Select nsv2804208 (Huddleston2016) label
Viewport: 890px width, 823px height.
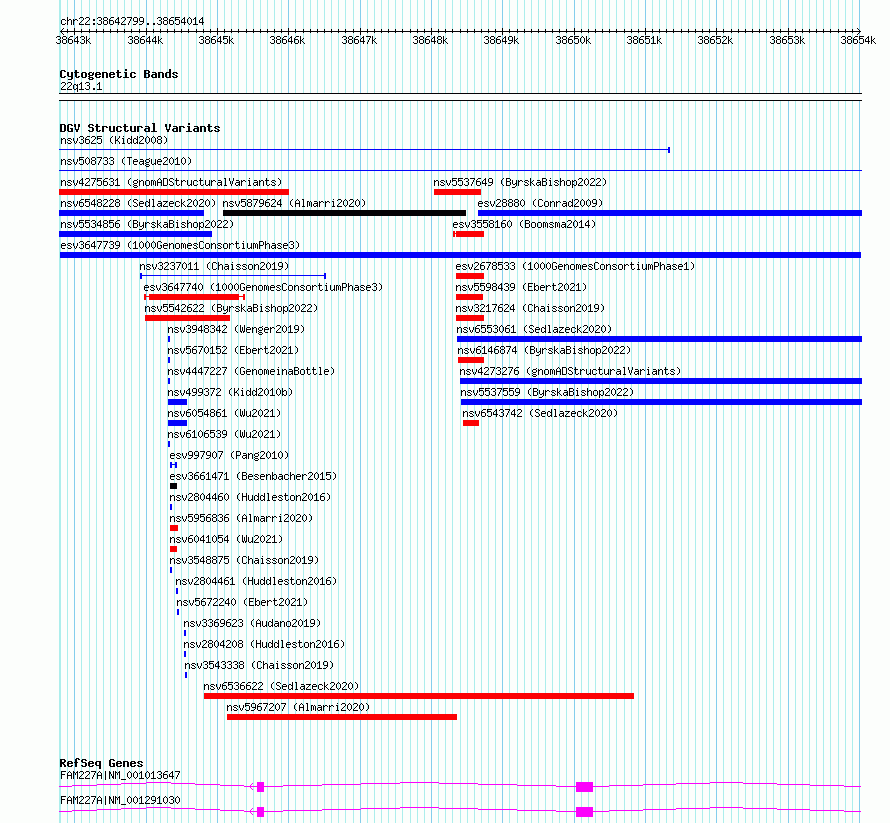click(x=264, y=644)
